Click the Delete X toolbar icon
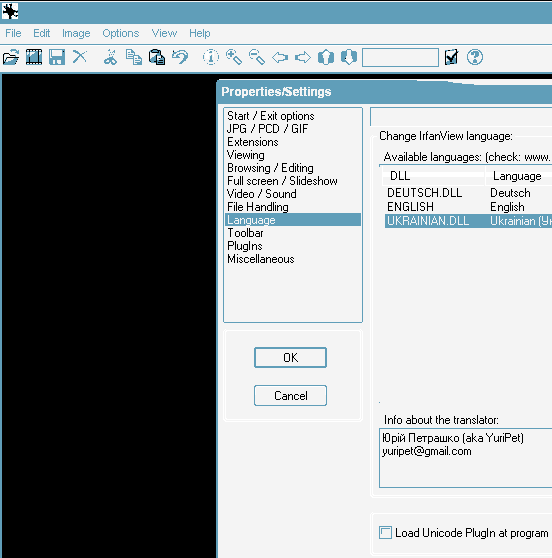Viewport: 552px width, 558px height. (80, 57)
